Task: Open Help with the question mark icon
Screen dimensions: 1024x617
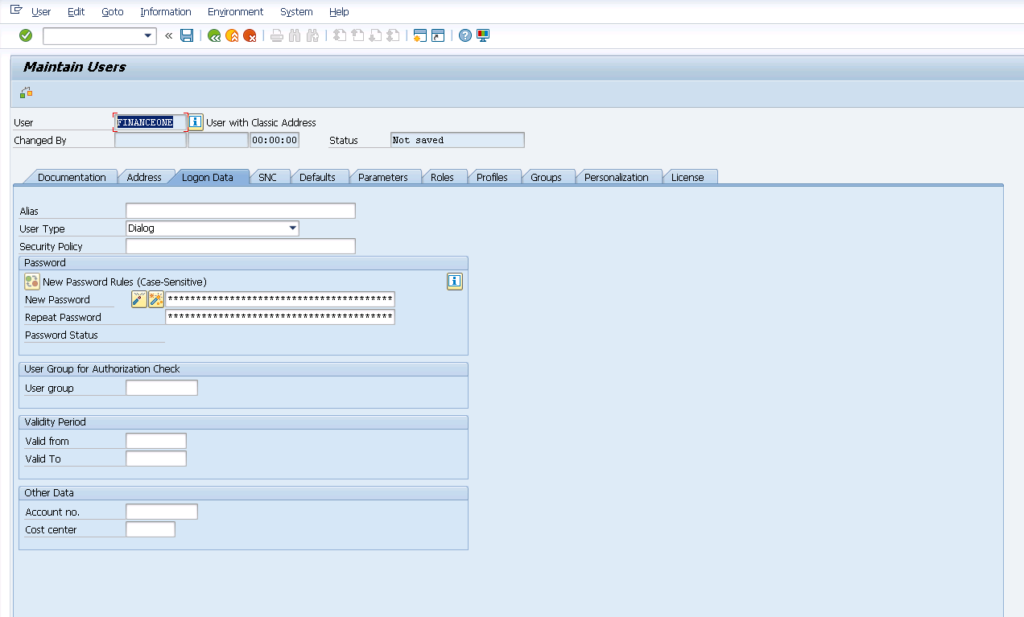Action: [x=465, y=36]
